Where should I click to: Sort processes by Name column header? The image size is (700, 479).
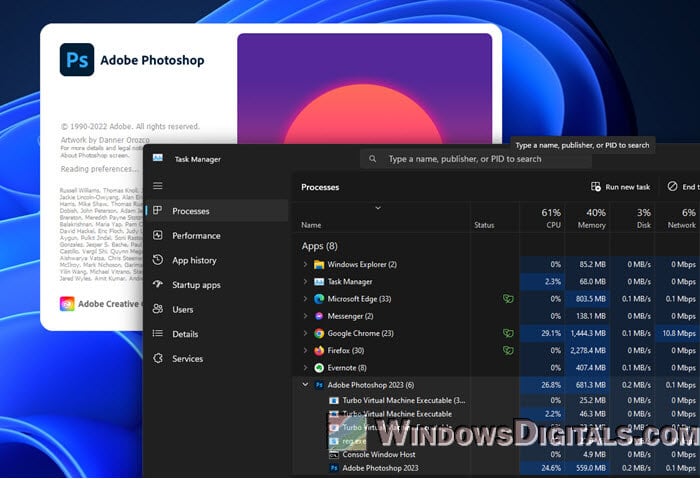click(311, 225)
